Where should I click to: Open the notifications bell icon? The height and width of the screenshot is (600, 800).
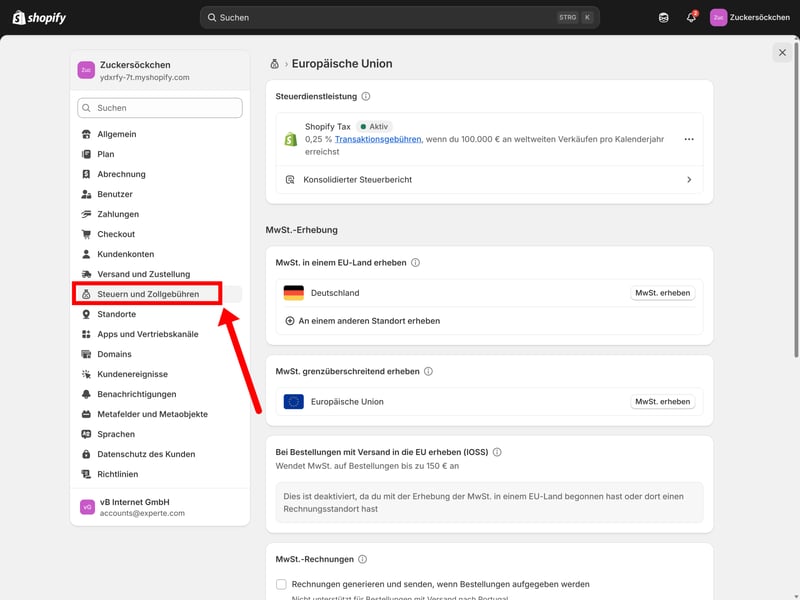[x=692, y=17]
